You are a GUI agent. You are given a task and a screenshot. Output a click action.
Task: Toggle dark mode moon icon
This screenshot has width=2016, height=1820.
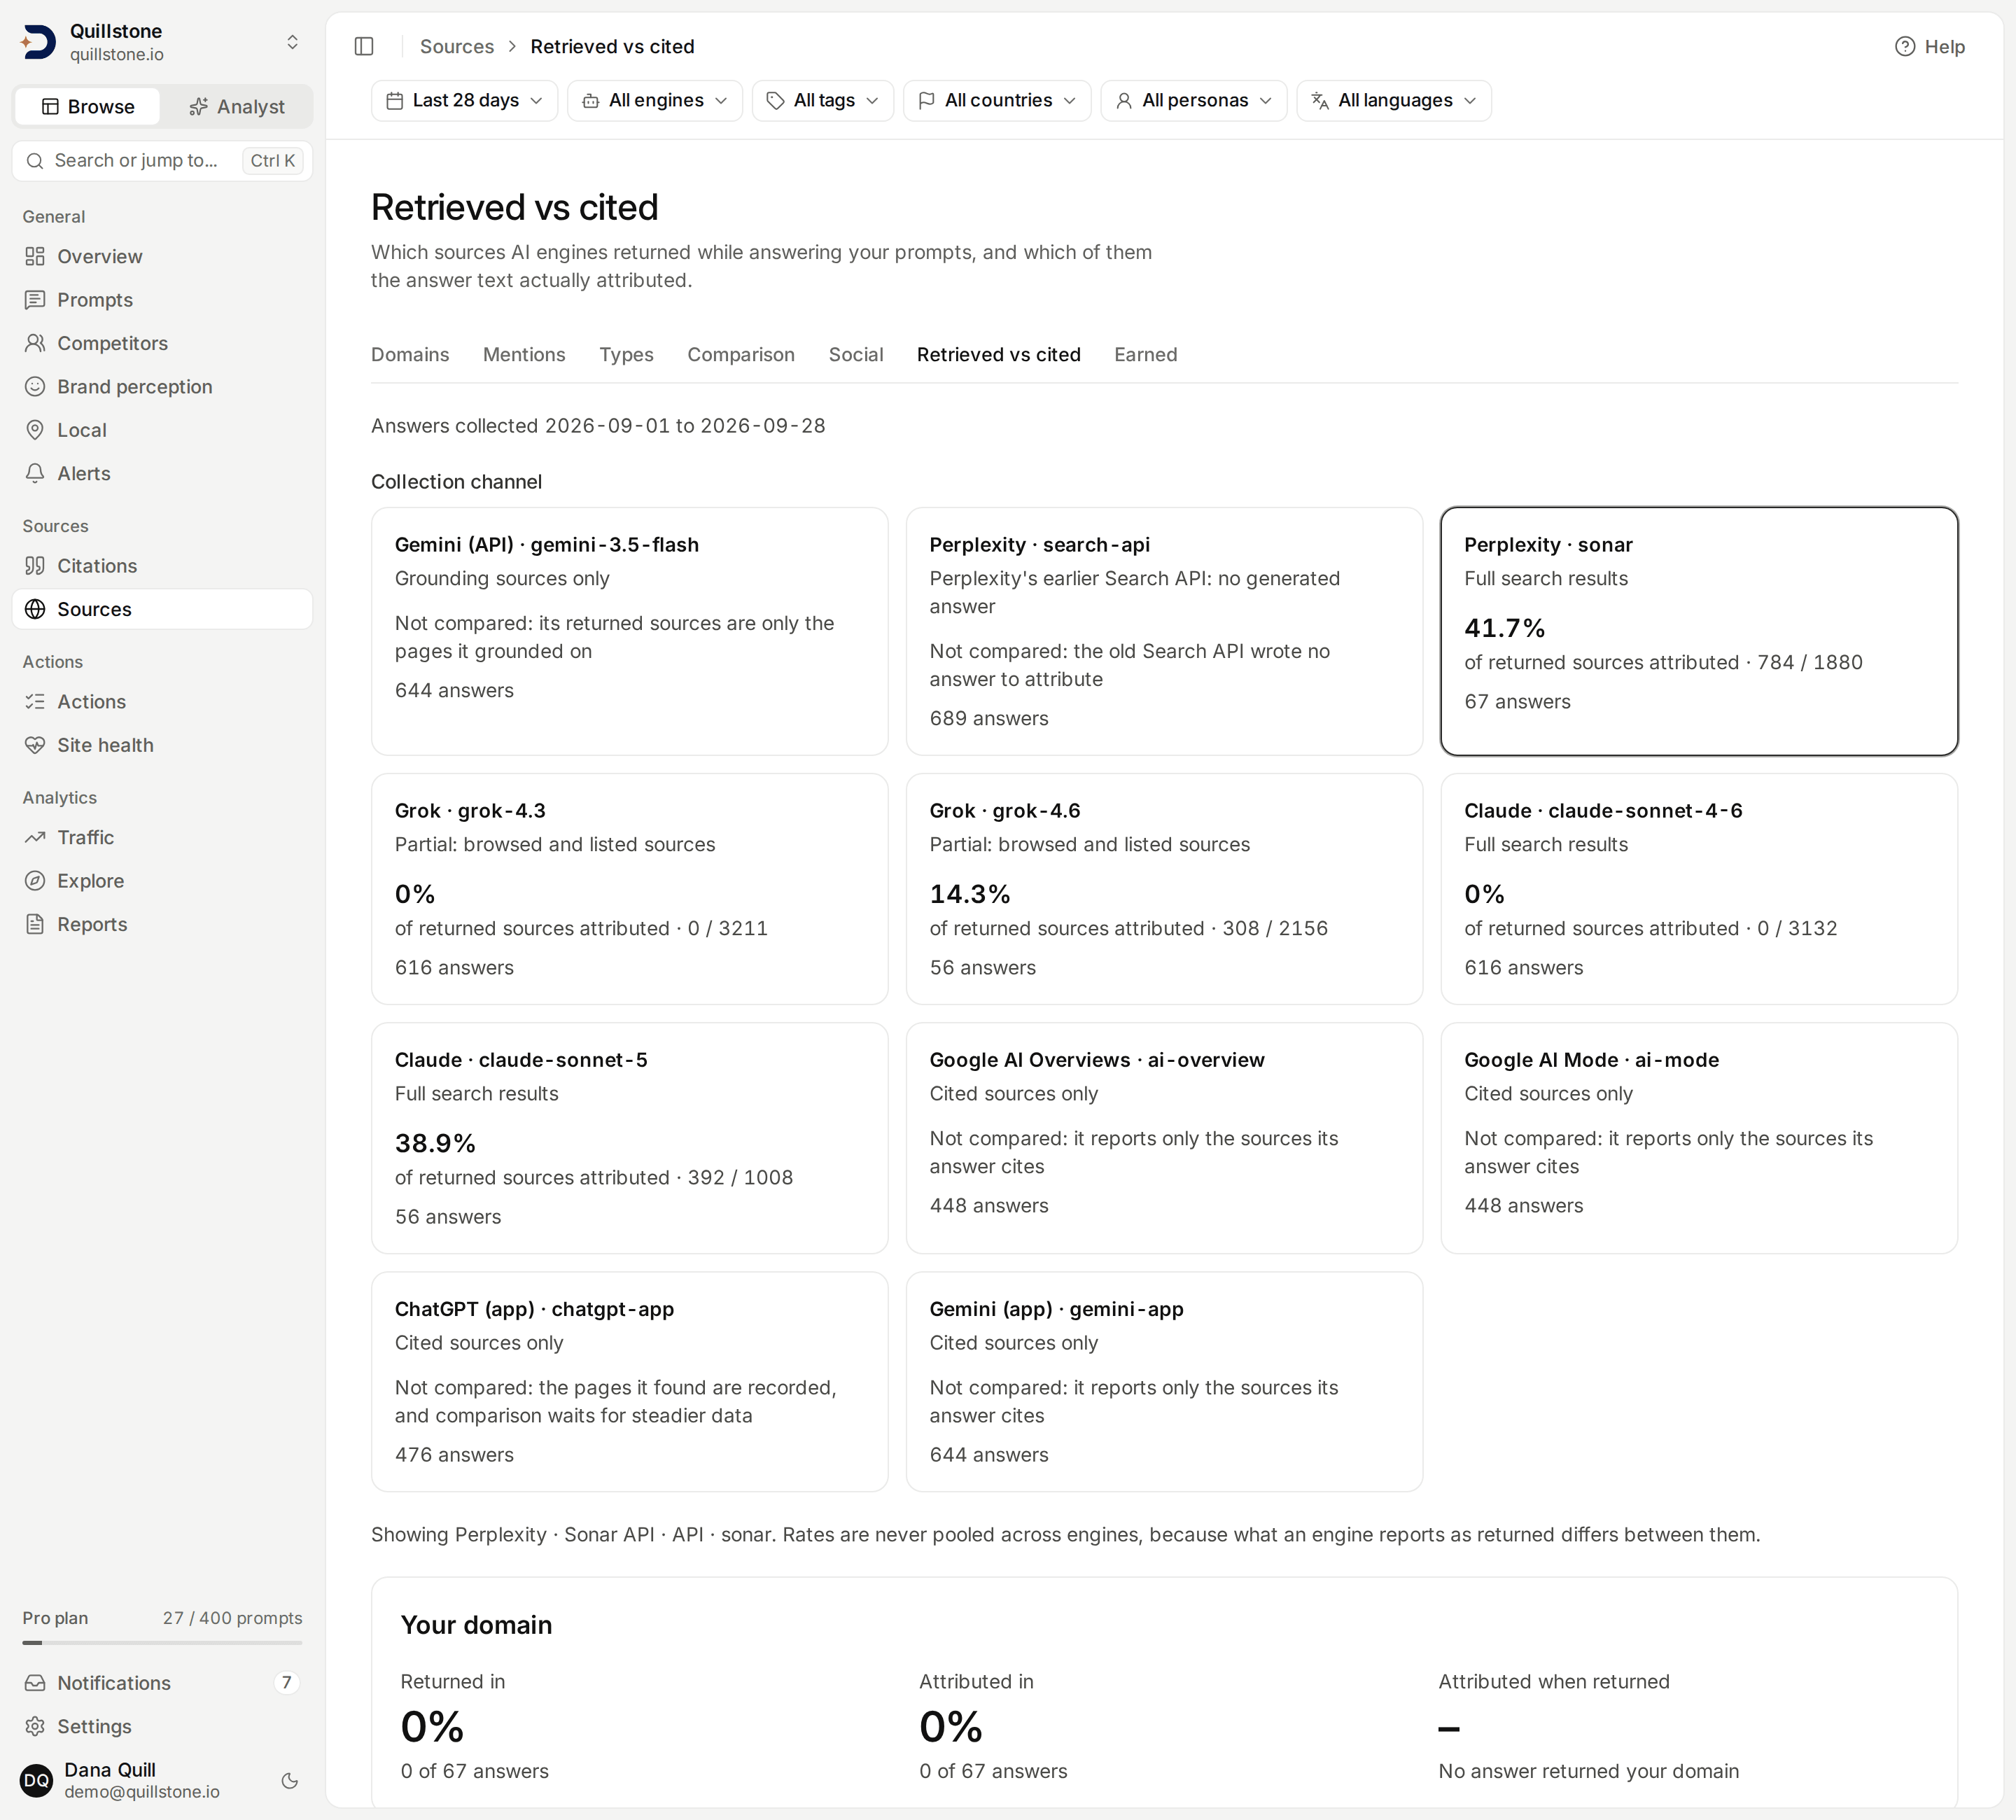pyautogui.click(x=290, y=1780)
